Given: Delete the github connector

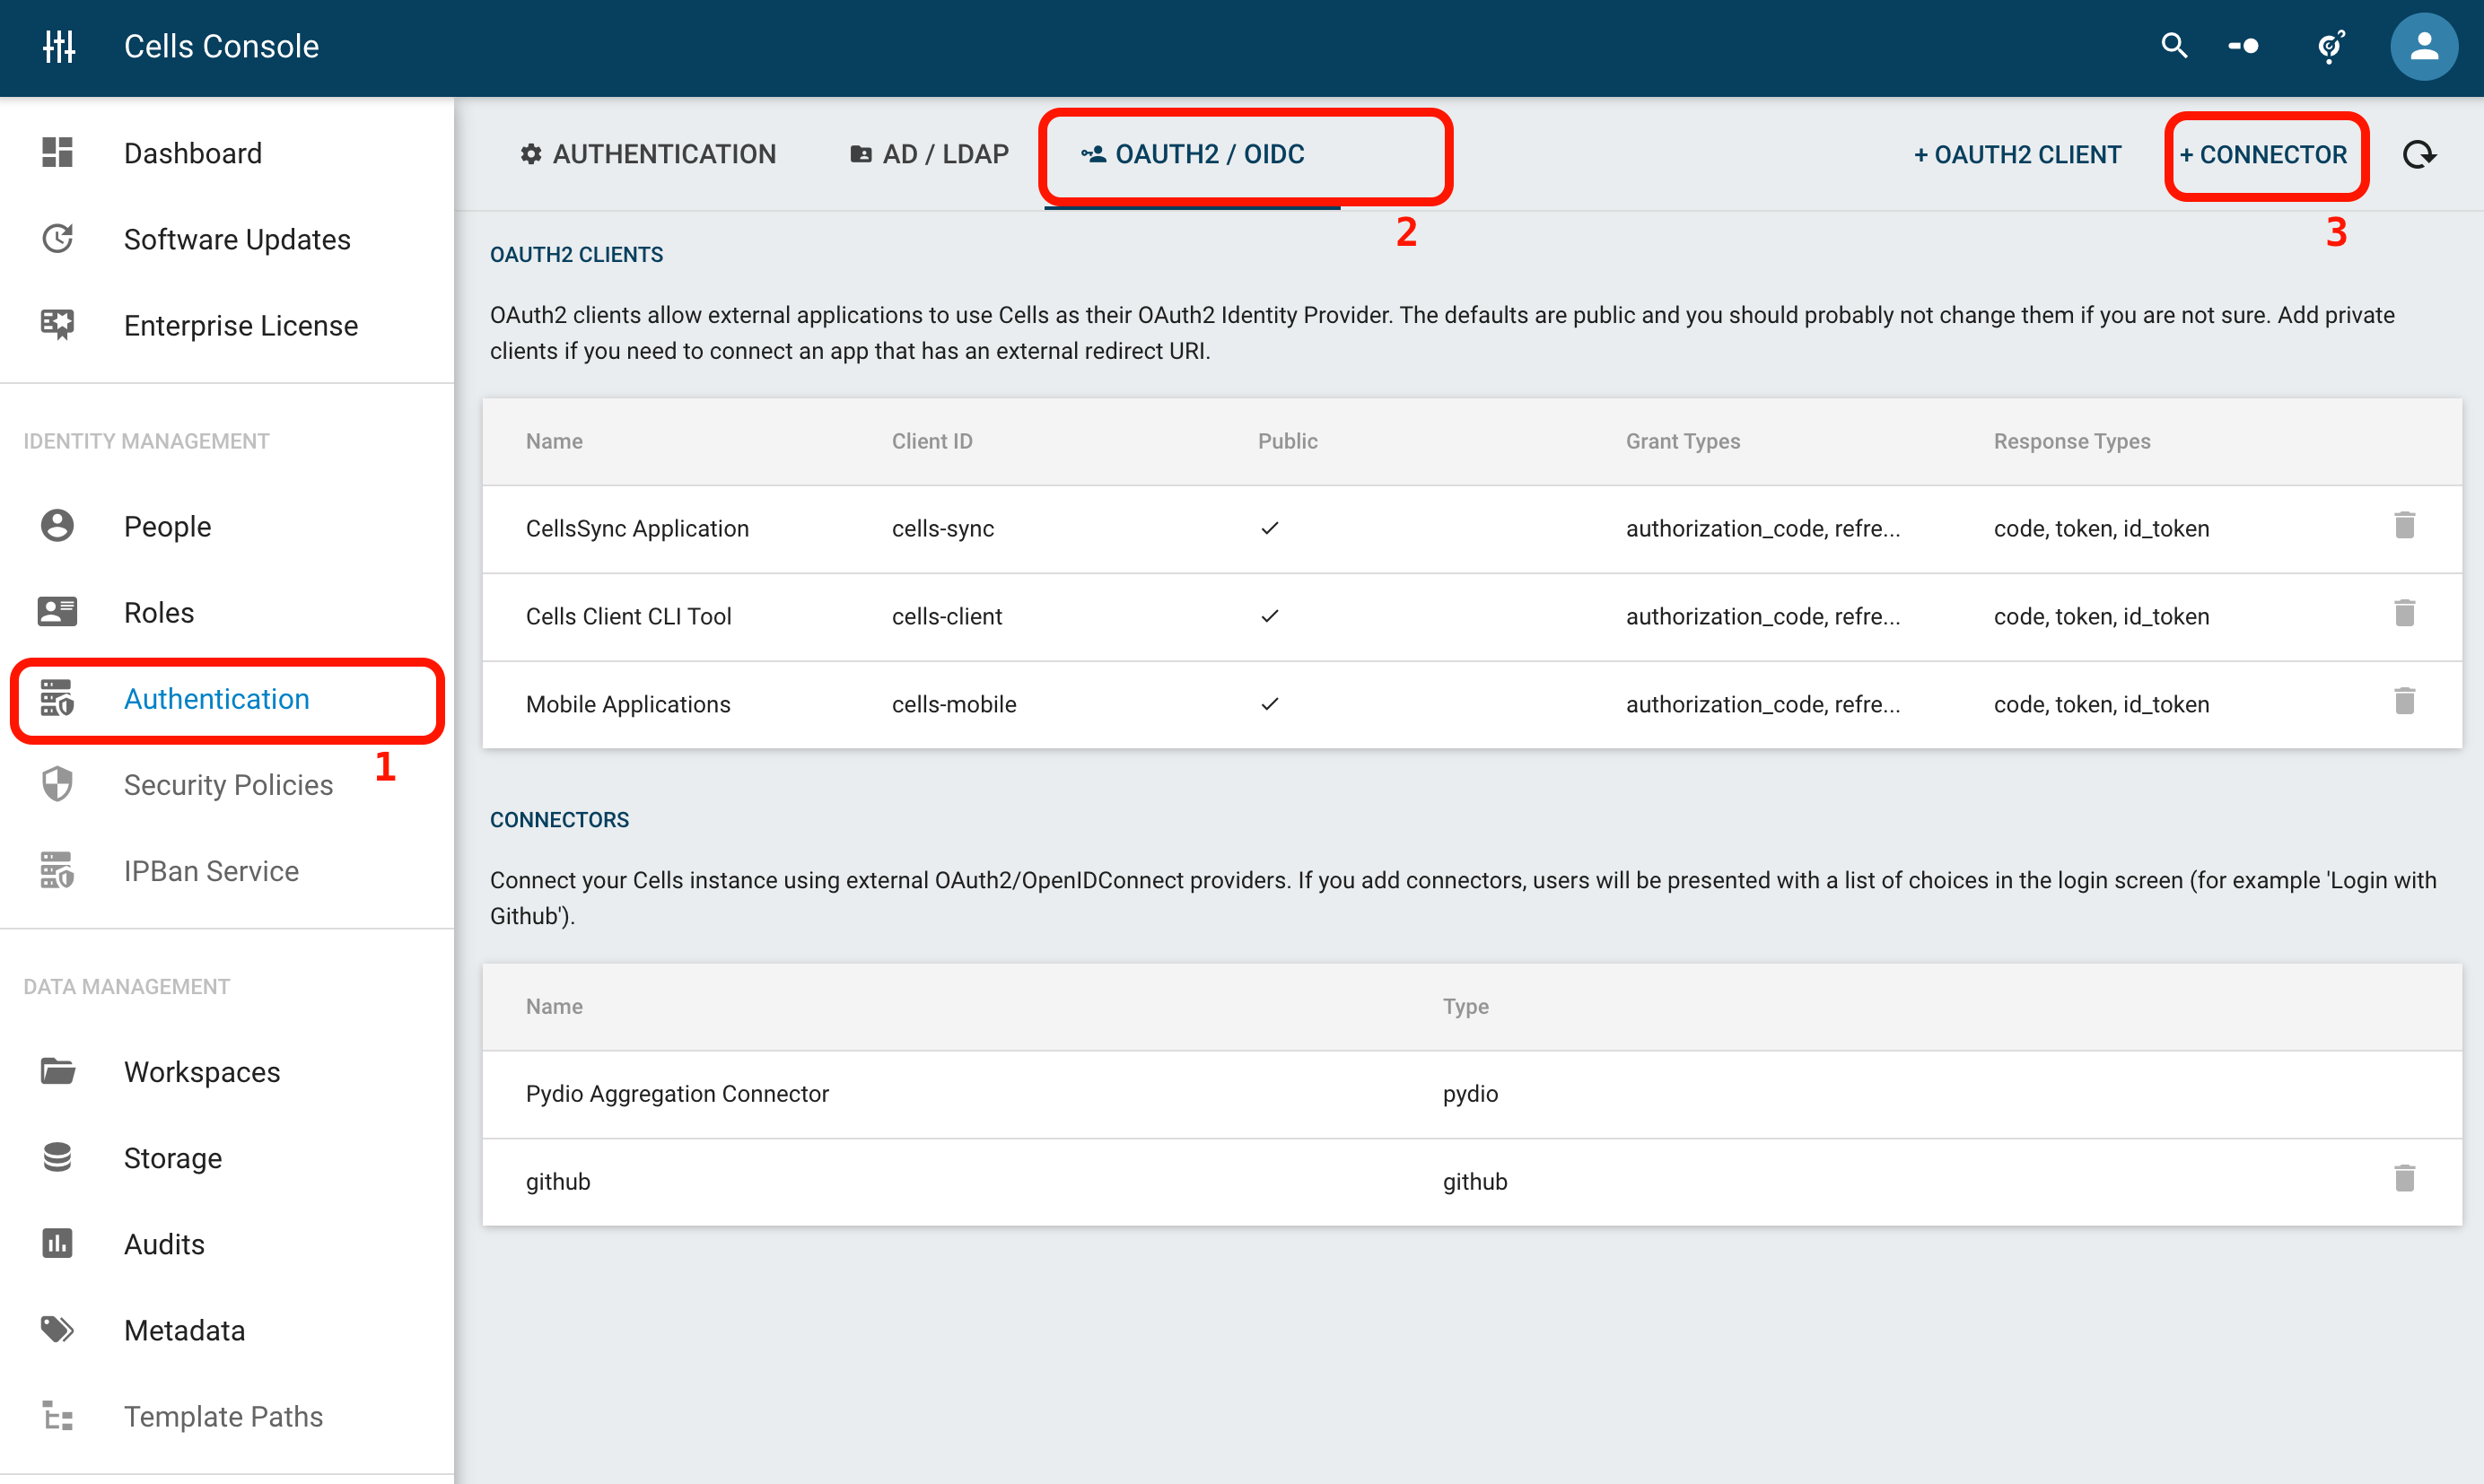Looking at the screenshot, I should (x=2405, y=1179).
